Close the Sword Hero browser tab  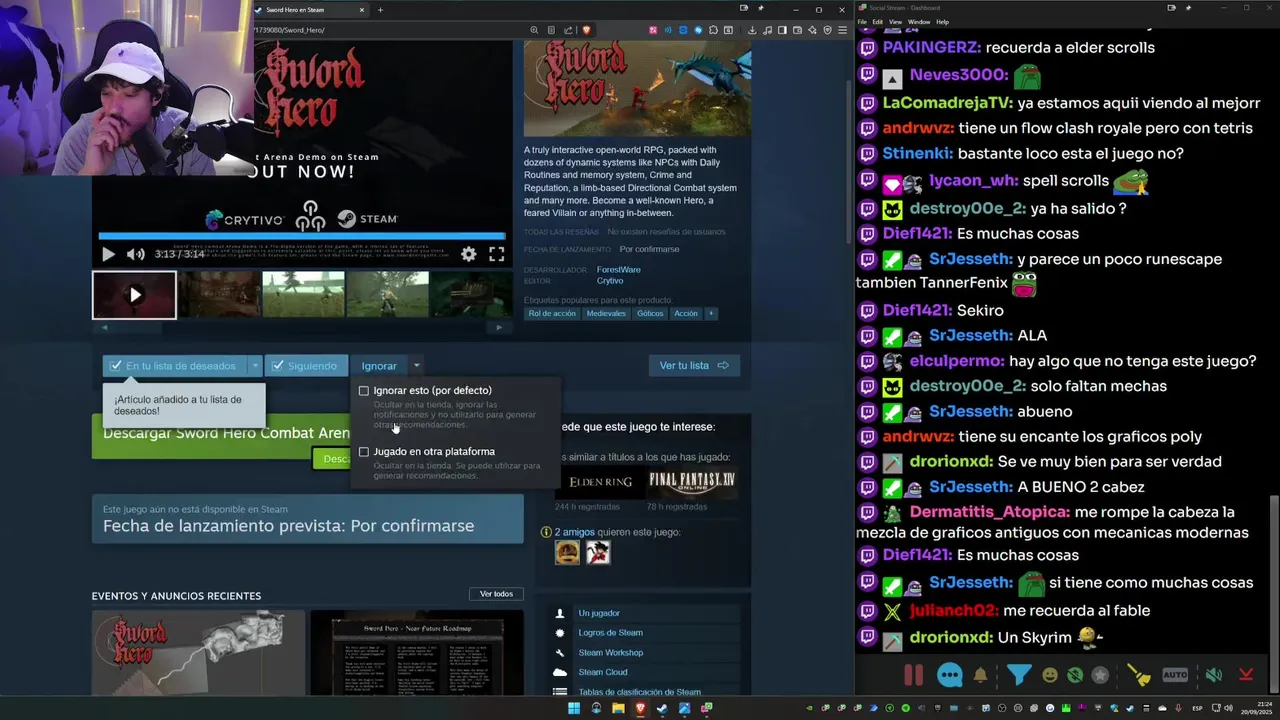tap(362, 10)
